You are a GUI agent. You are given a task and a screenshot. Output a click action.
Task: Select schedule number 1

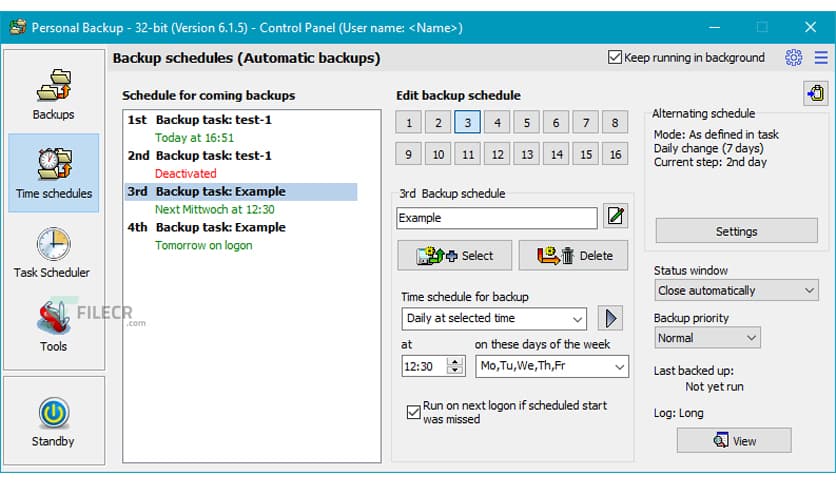pyautogui.click(x=409, y=123)
